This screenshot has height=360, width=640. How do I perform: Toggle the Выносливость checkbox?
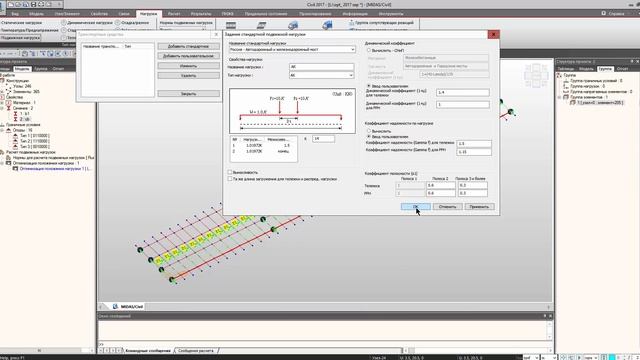tap(230, 172)
